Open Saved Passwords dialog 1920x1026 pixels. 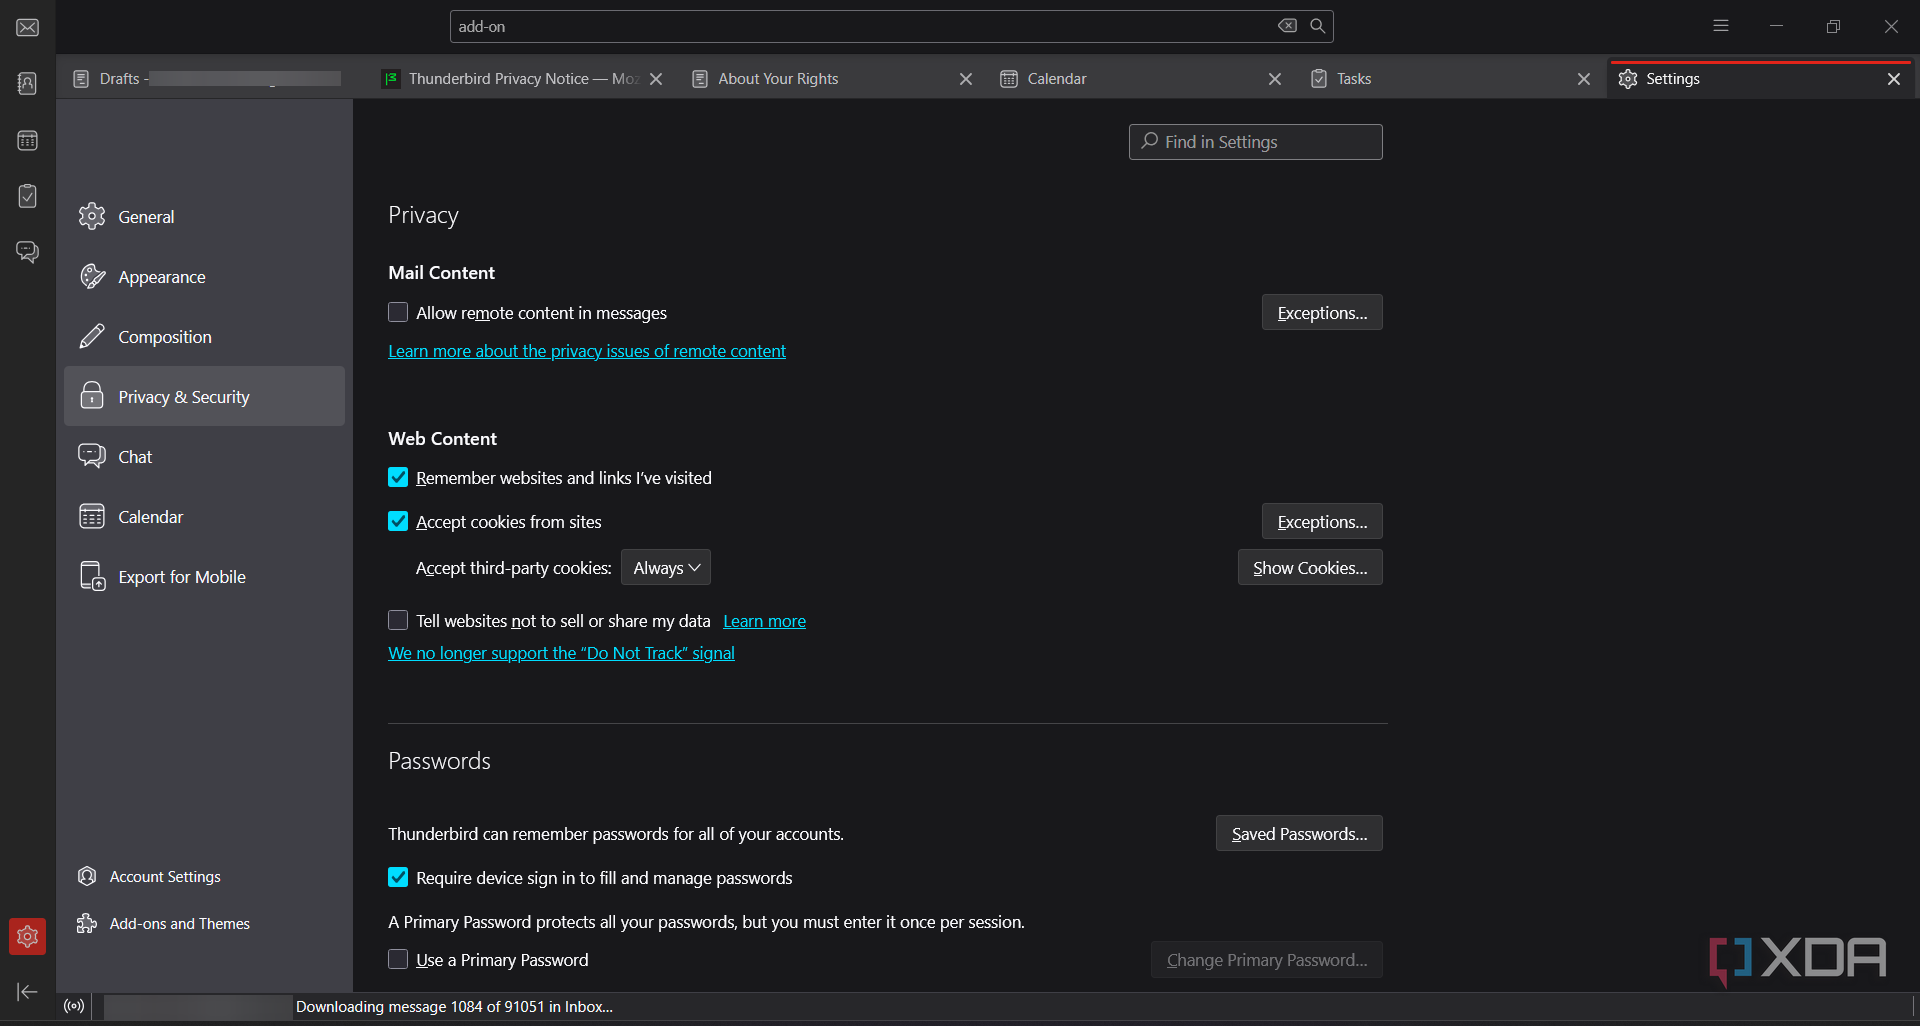1299,833
